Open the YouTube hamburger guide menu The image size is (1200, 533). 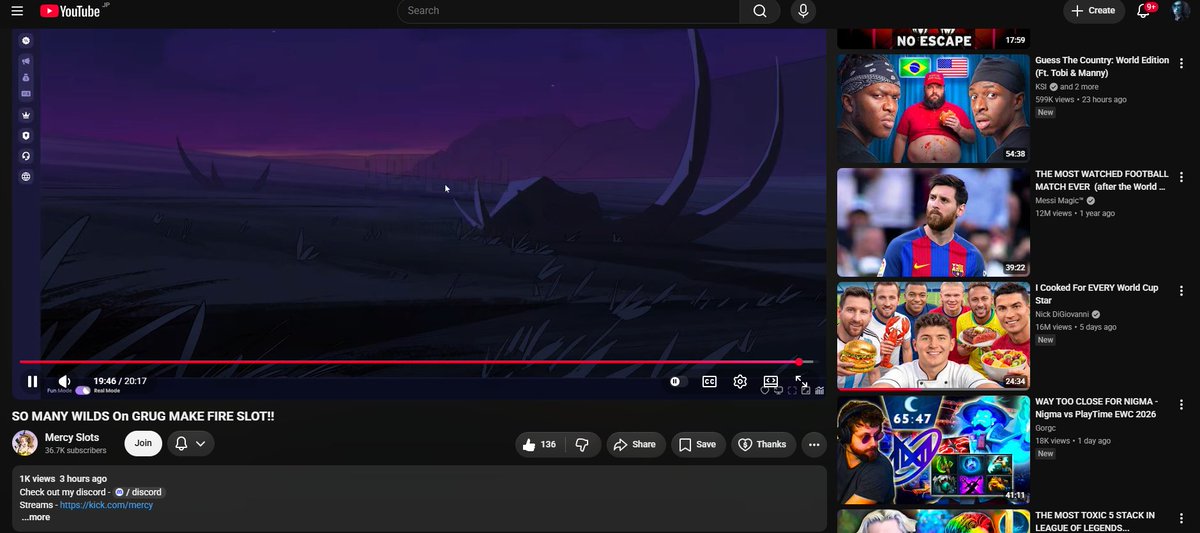(17, 11)
